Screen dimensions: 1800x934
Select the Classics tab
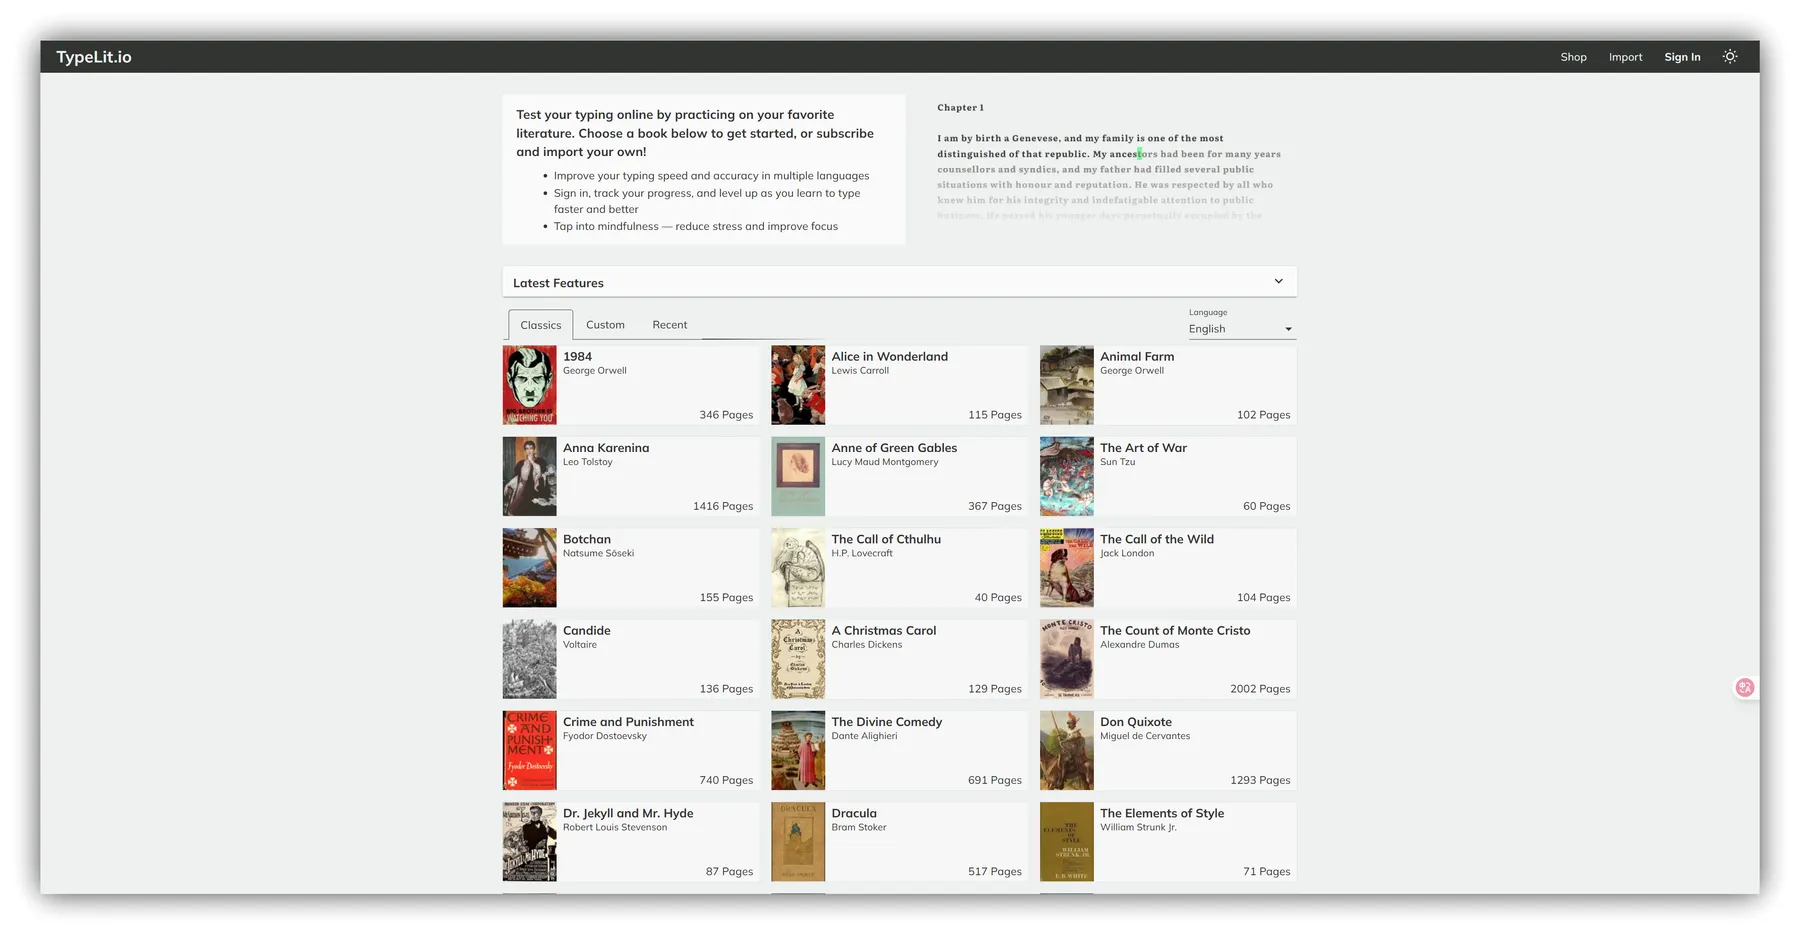[540, 325]
